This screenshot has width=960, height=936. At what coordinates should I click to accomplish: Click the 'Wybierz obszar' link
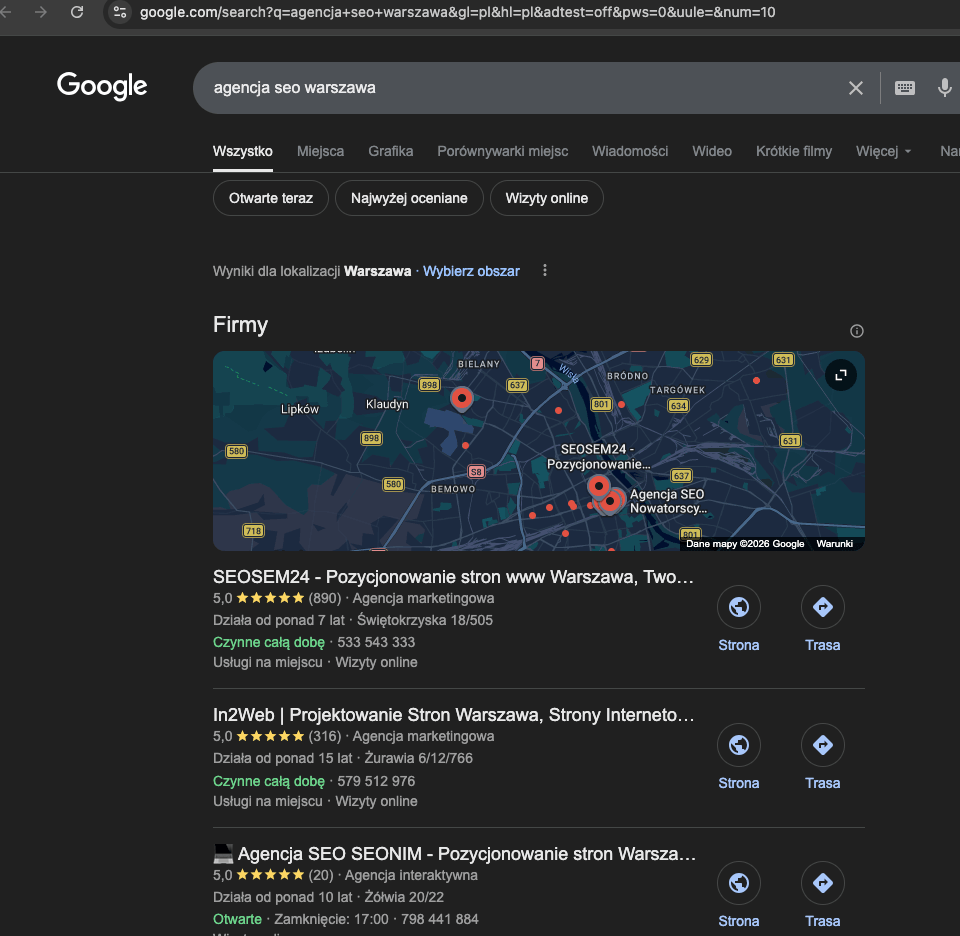click(x=471, y=271)
